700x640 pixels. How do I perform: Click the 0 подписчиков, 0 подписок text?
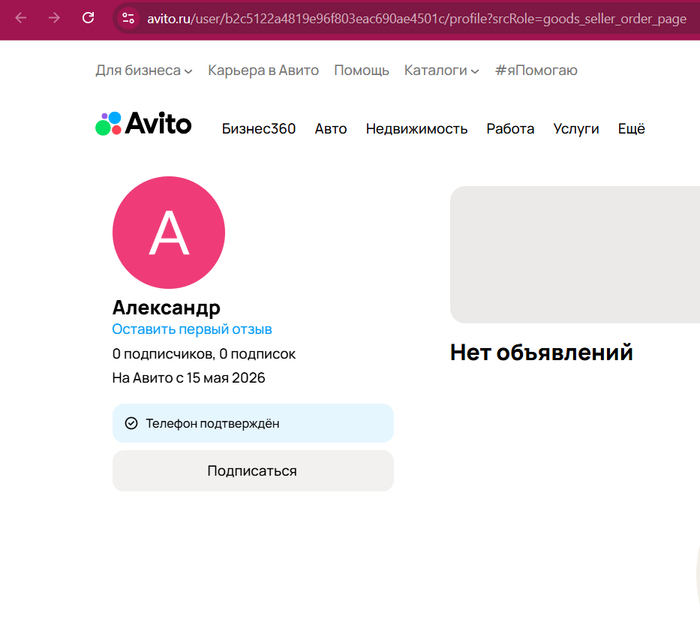pyautogui.click(x=204, y=354)
